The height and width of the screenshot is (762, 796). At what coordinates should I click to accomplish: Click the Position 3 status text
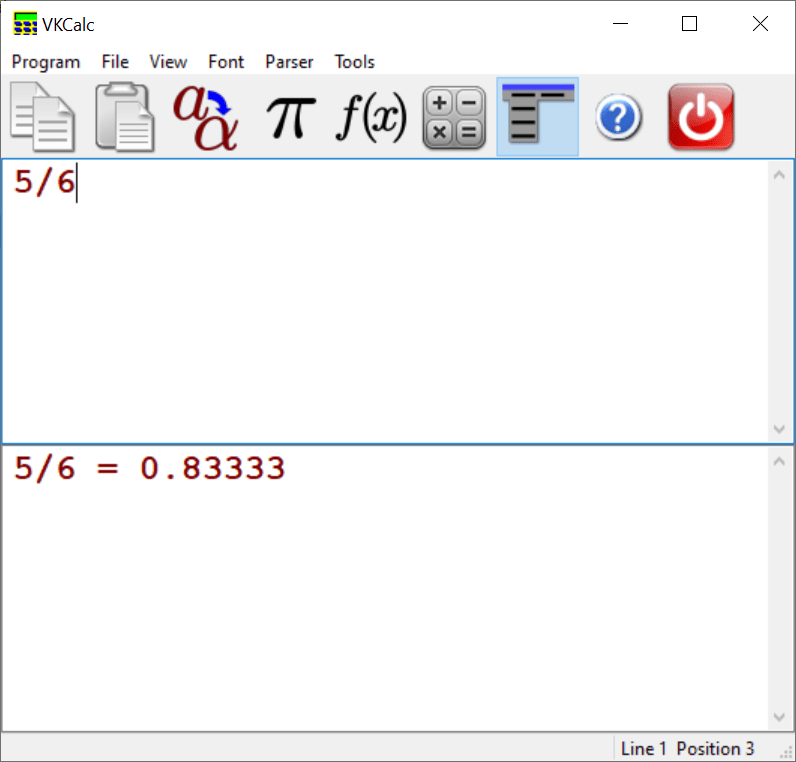(x=715, y=749)
